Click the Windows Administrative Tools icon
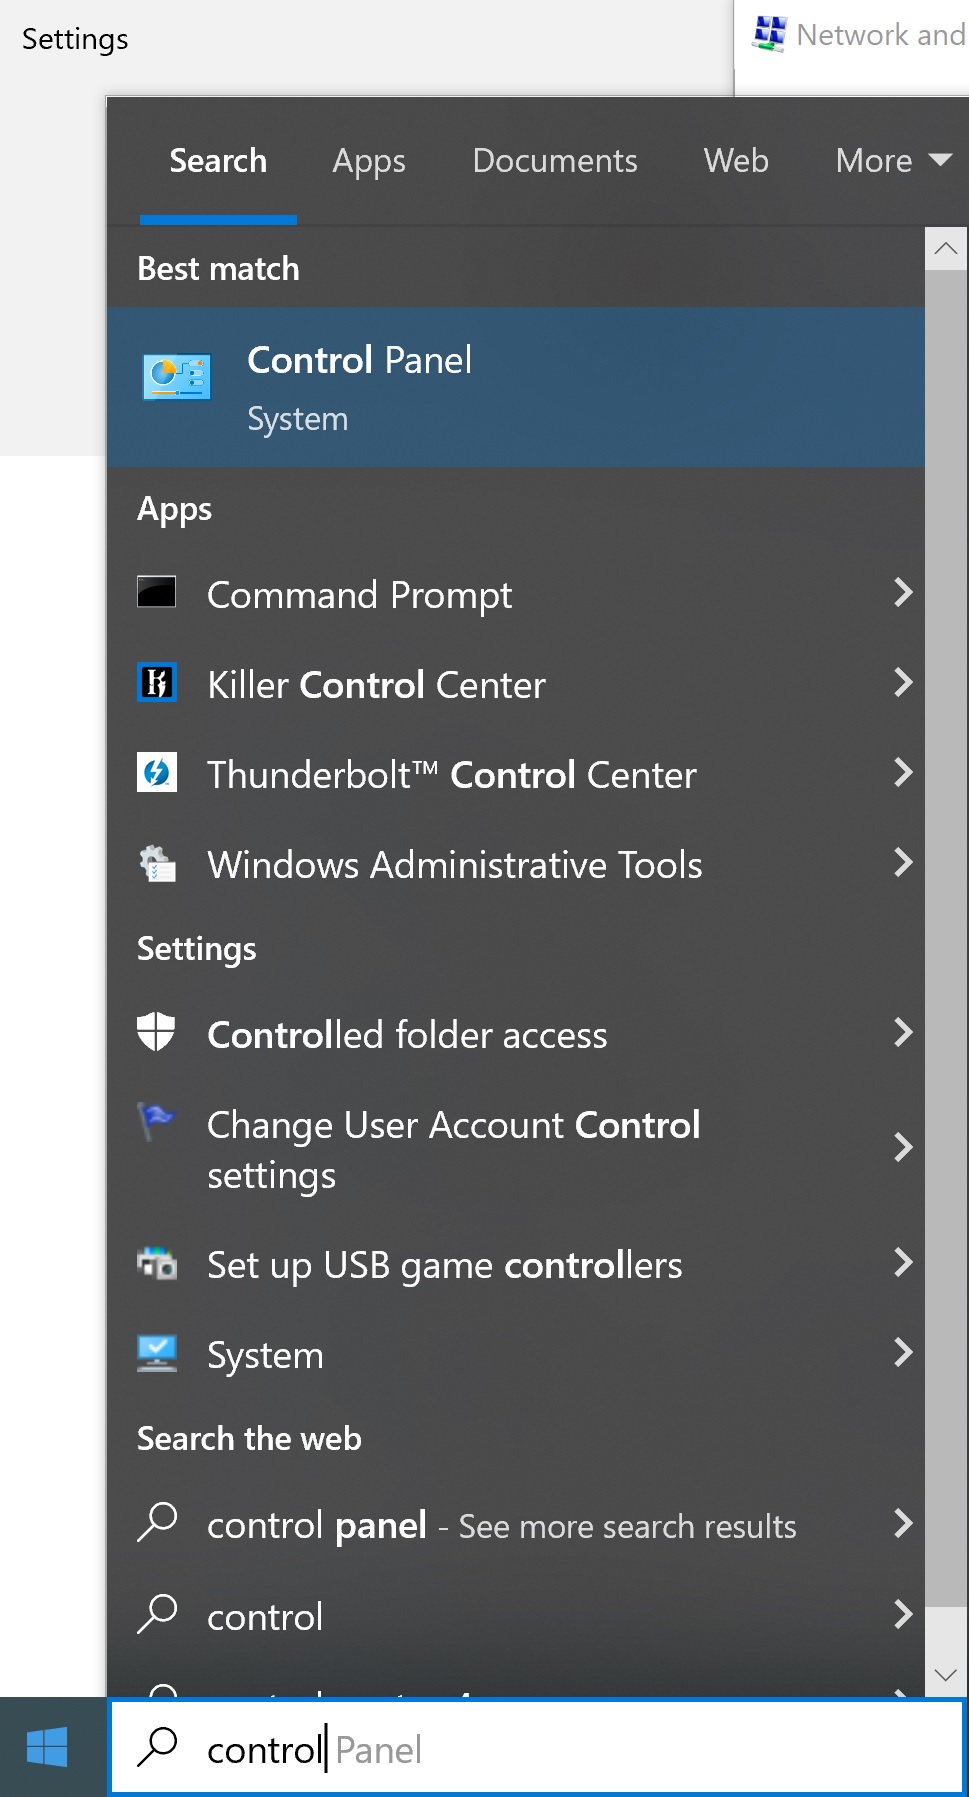969x1797 pixels. 157,863
